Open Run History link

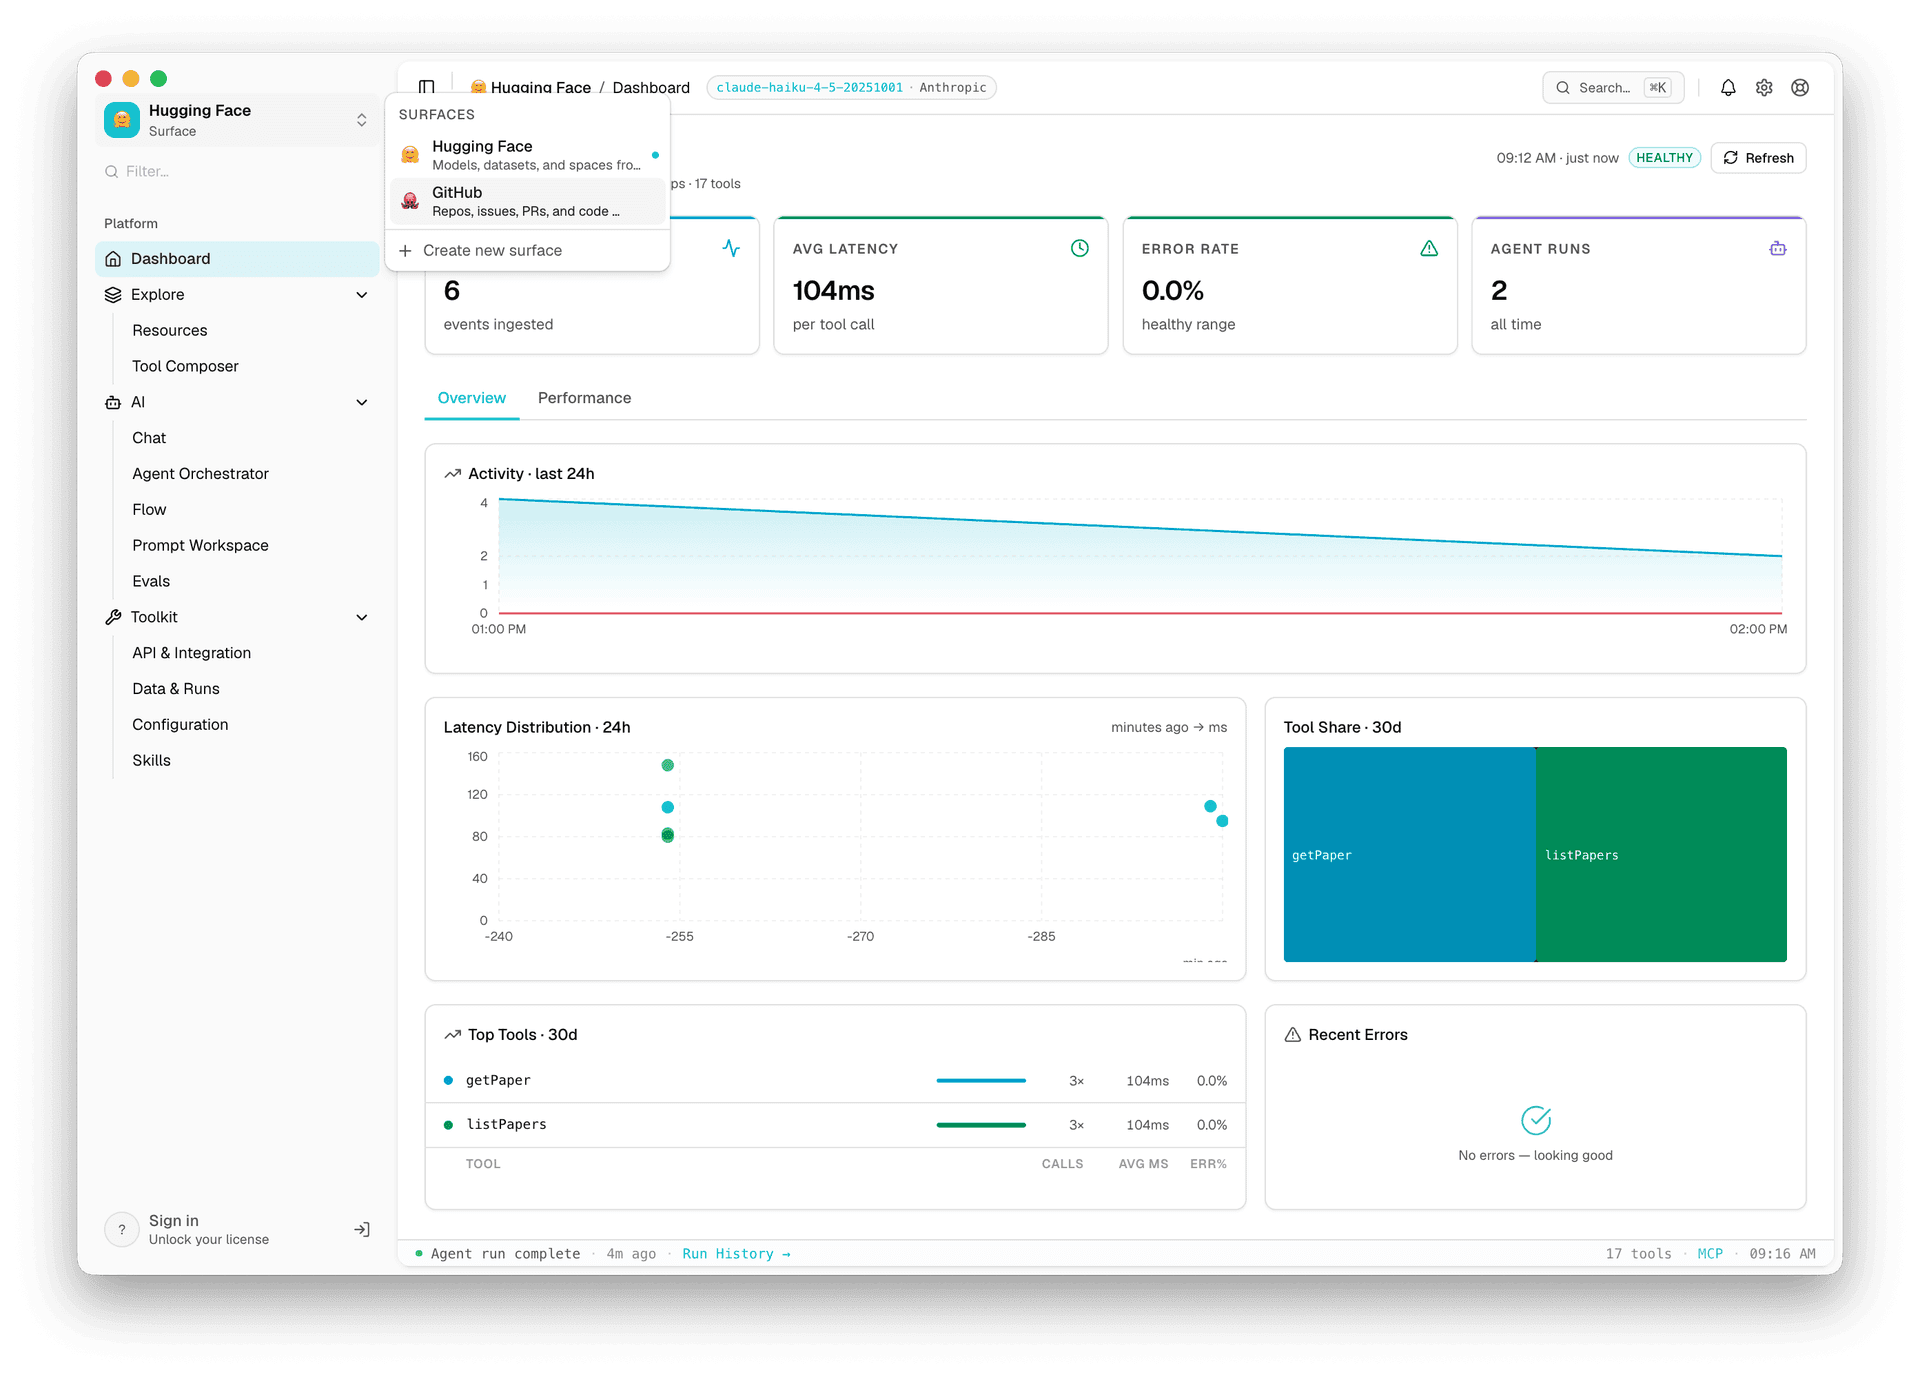[x=736, y=1254]
